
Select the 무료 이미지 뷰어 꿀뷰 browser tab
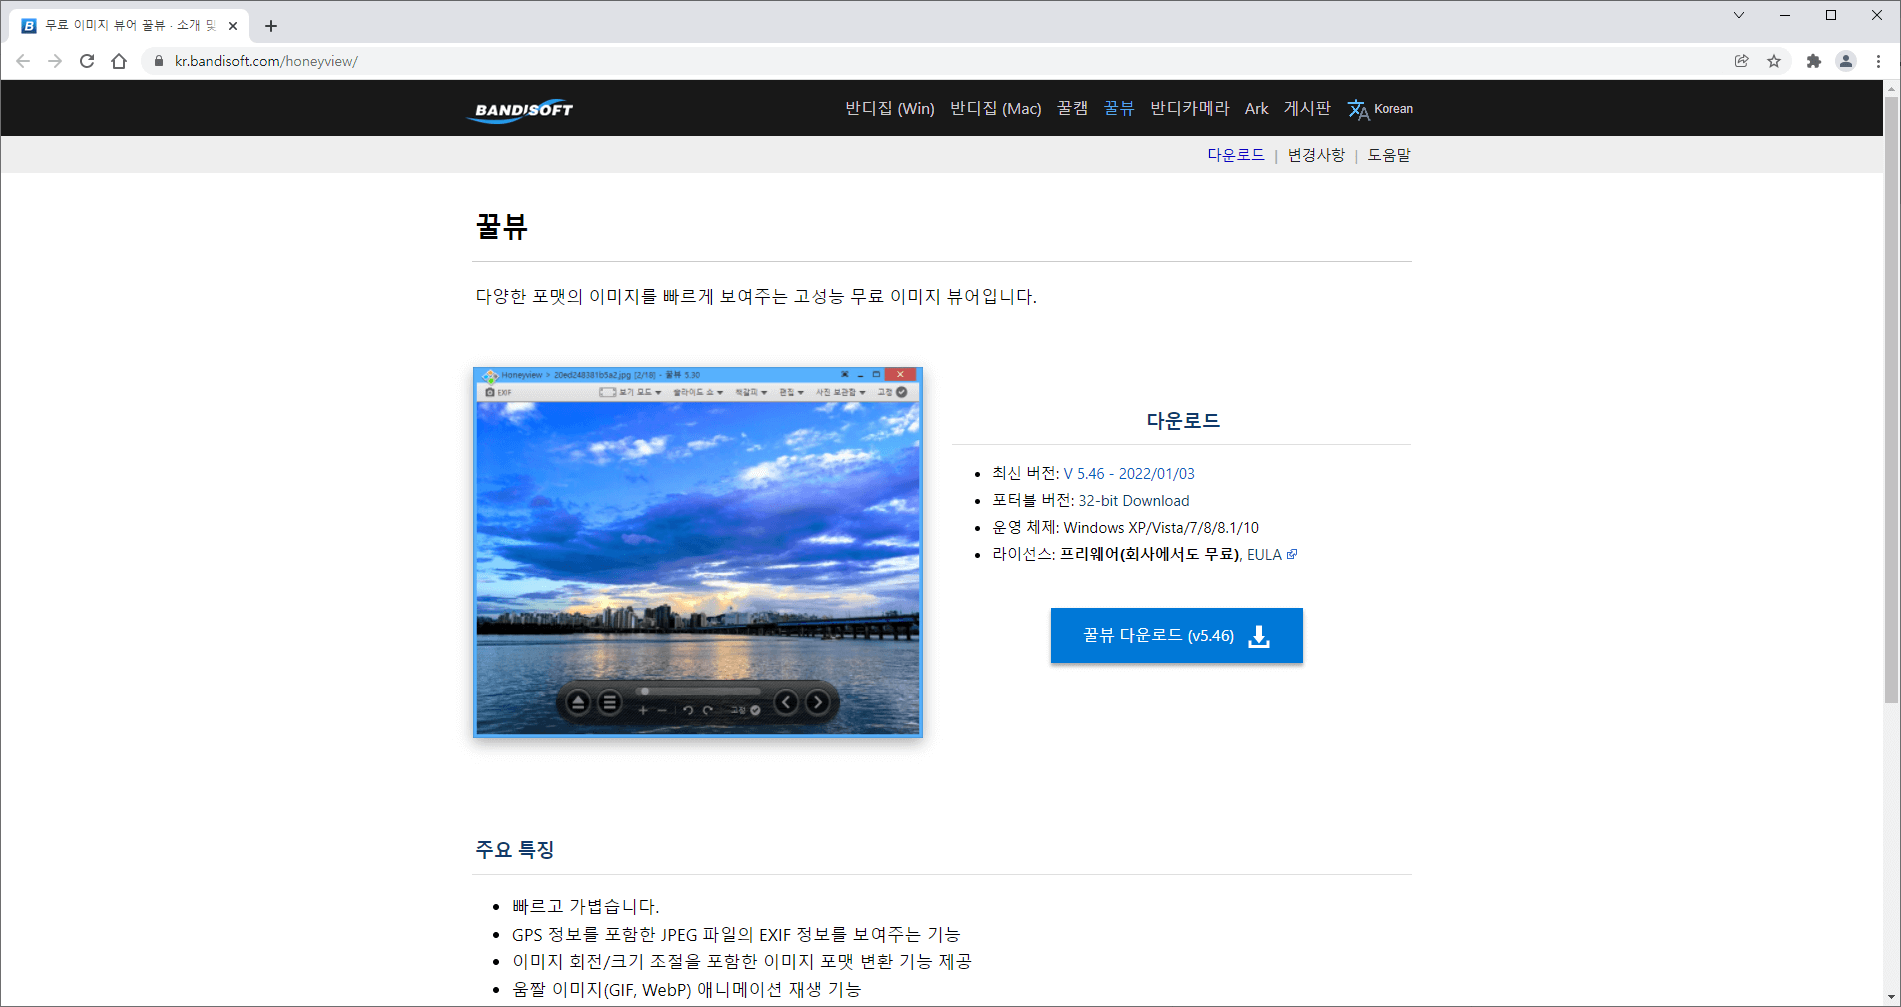pos(130,26)
